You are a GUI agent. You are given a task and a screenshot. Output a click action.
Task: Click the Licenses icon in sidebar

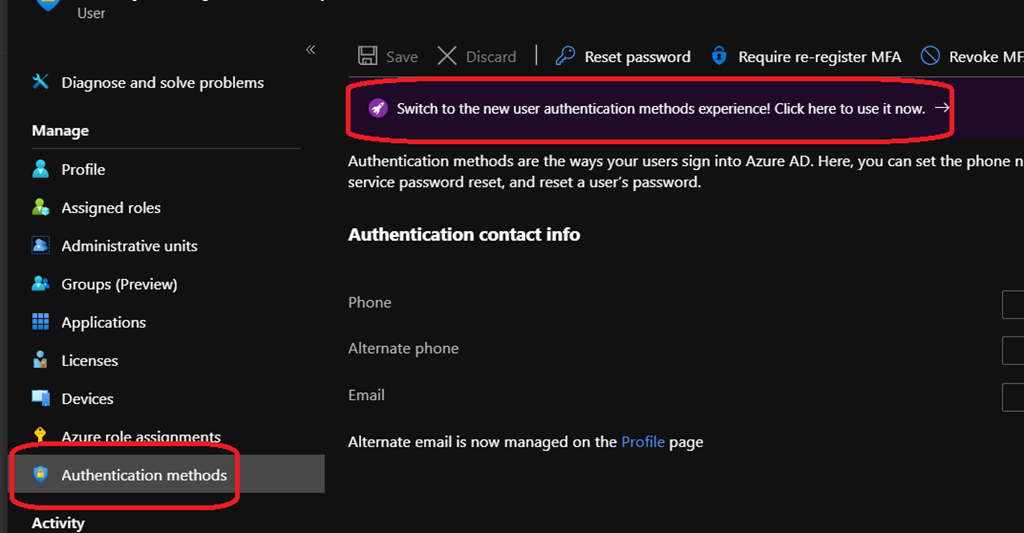pyautogui.click(x=41, y=360)
